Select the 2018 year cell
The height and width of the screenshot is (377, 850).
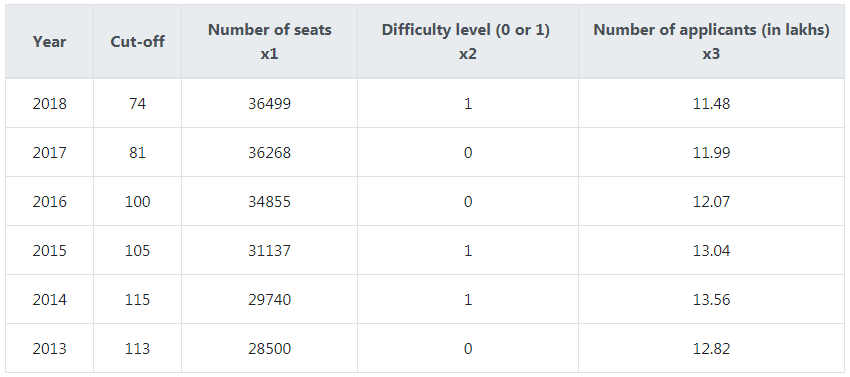point(49,104)
